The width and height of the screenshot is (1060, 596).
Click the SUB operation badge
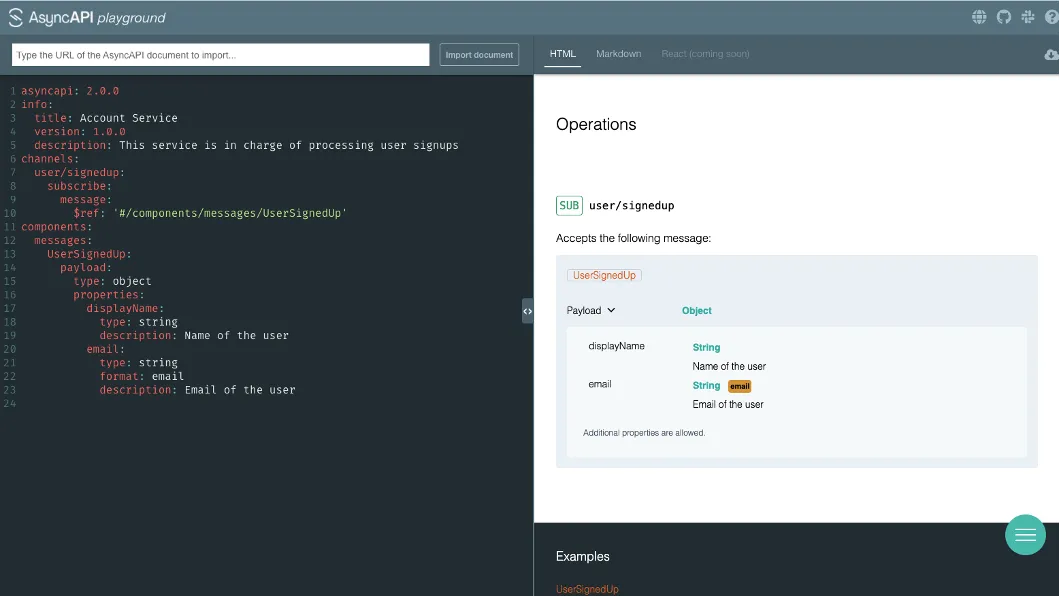[569, 206]
